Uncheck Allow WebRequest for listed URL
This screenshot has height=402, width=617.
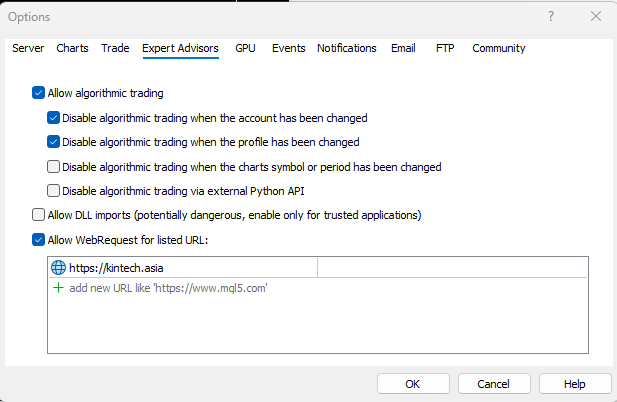38,240
